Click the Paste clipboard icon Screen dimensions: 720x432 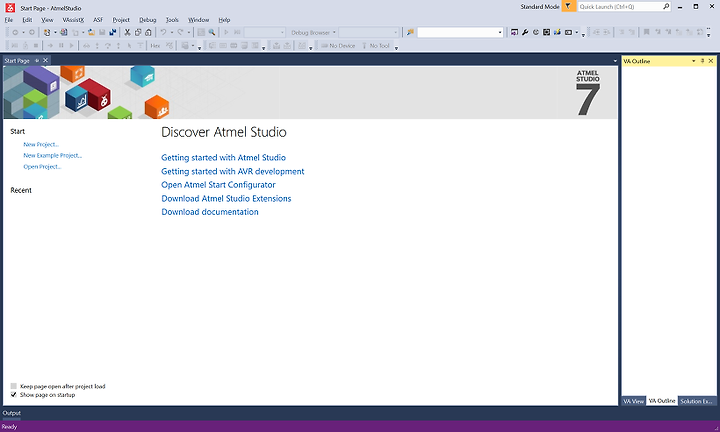[148, 33]
